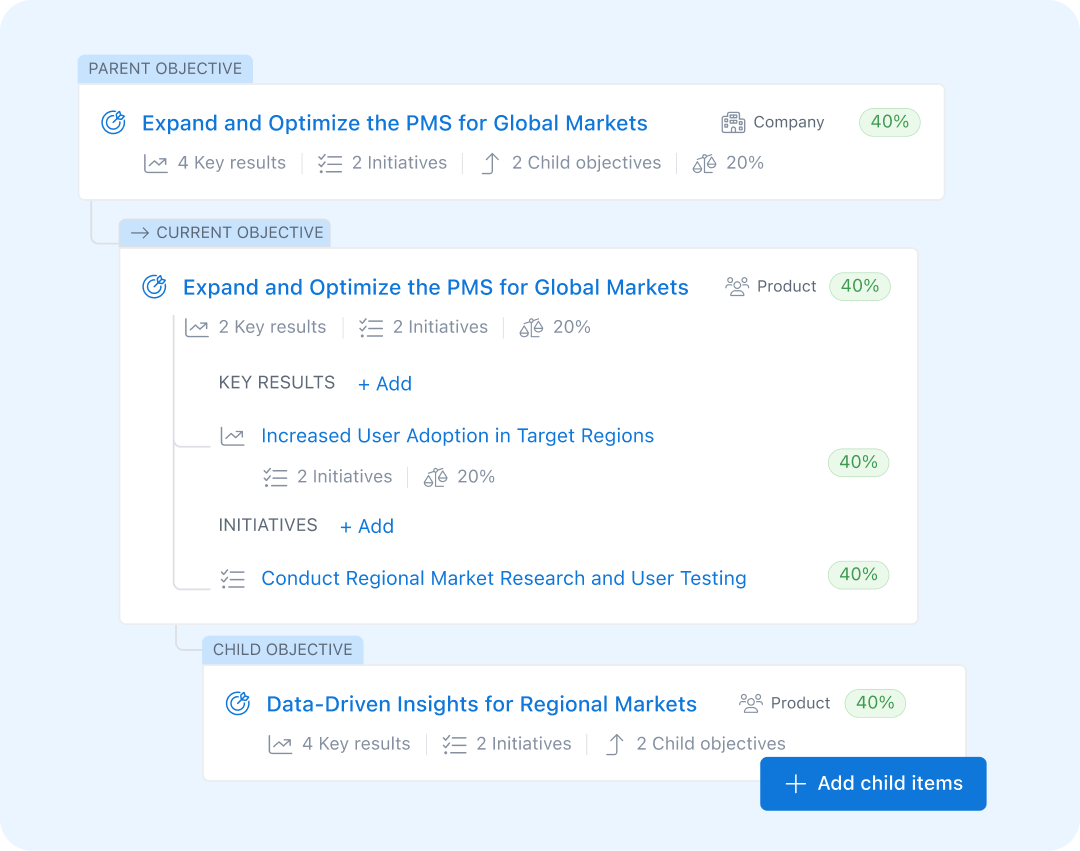The height and width of the screenshot is (851, 1080).
Task: Click the INITIATIVES section heading
Action: [268, 525]
